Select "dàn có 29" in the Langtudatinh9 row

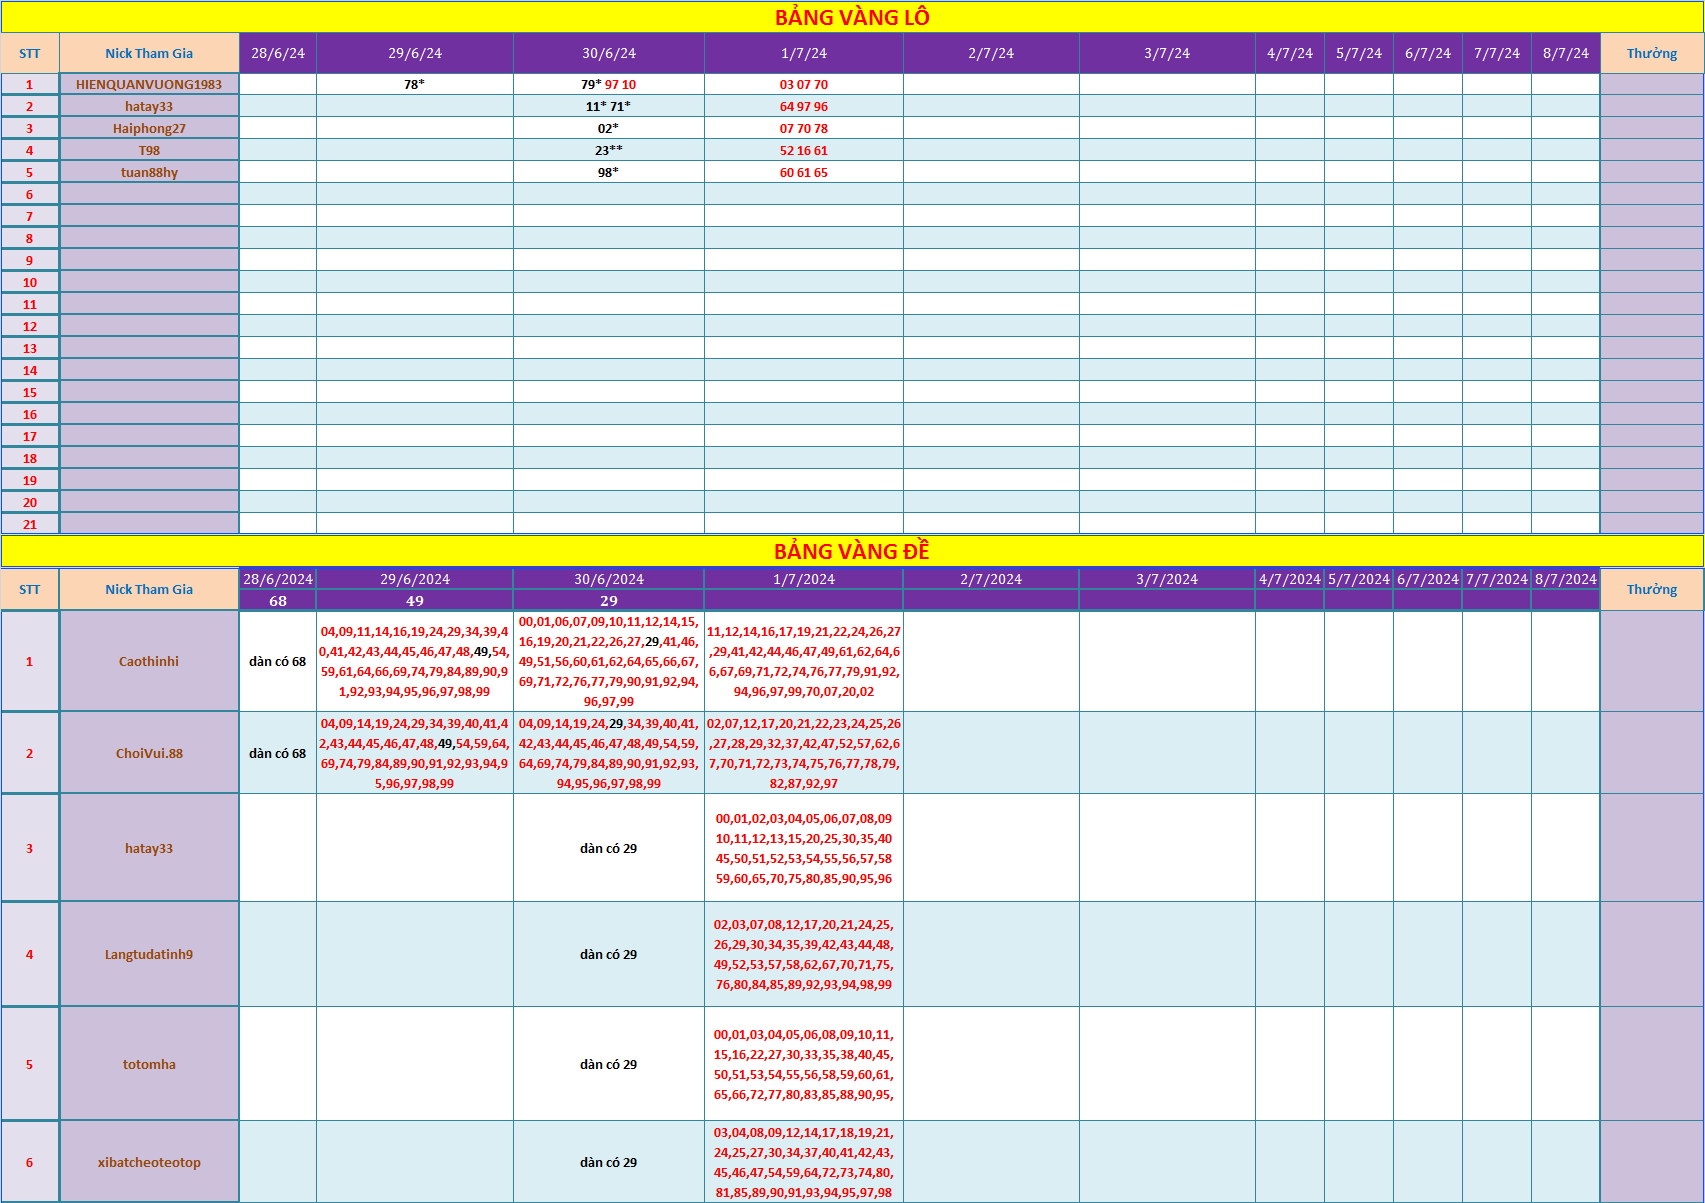point(609,954)
